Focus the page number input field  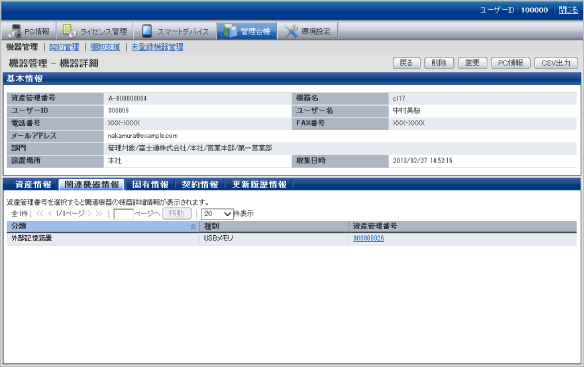point(123,214)
